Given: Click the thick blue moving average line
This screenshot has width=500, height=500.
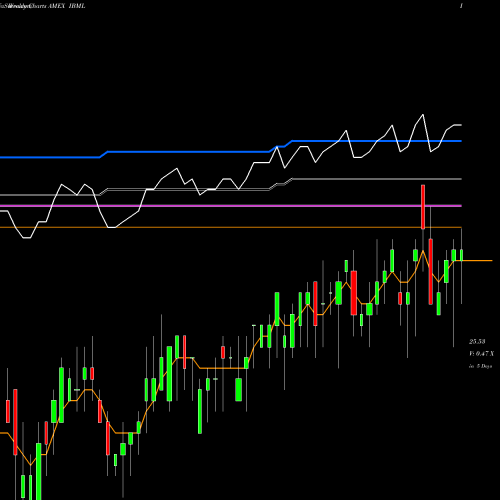Looking at the screenshot, I should pos(231,150).
